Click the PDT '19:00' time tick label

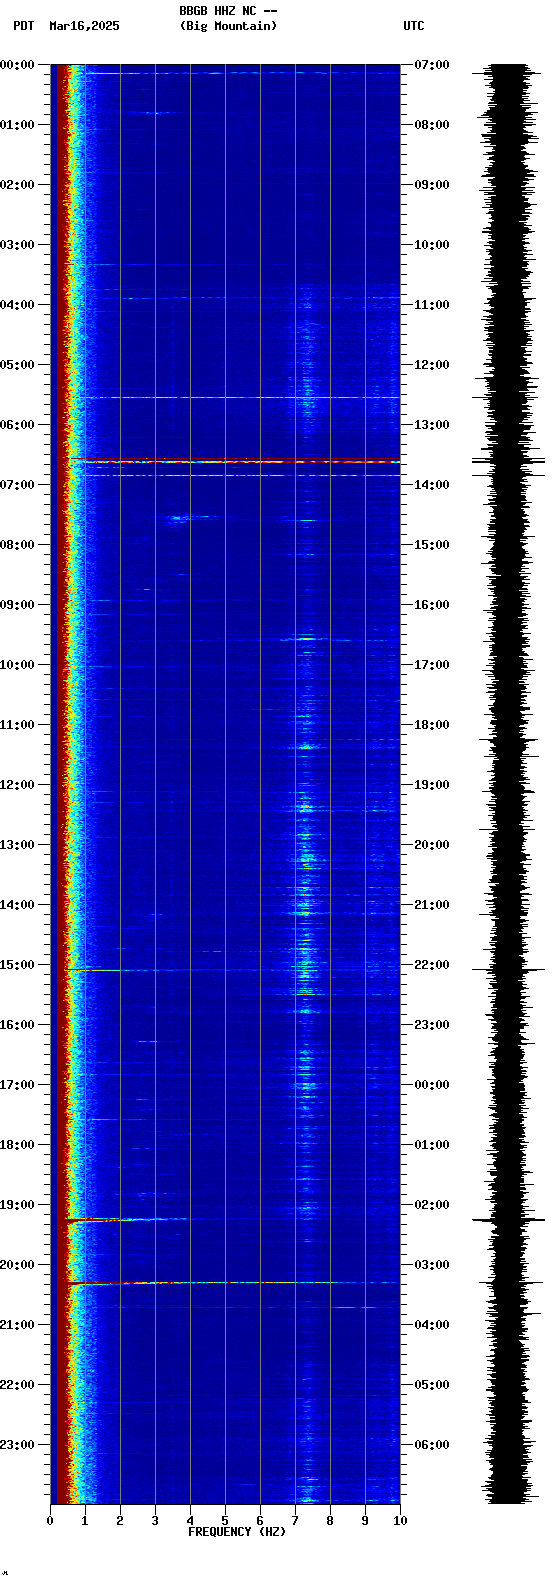pyautogui.click(x=17, y=1205)
